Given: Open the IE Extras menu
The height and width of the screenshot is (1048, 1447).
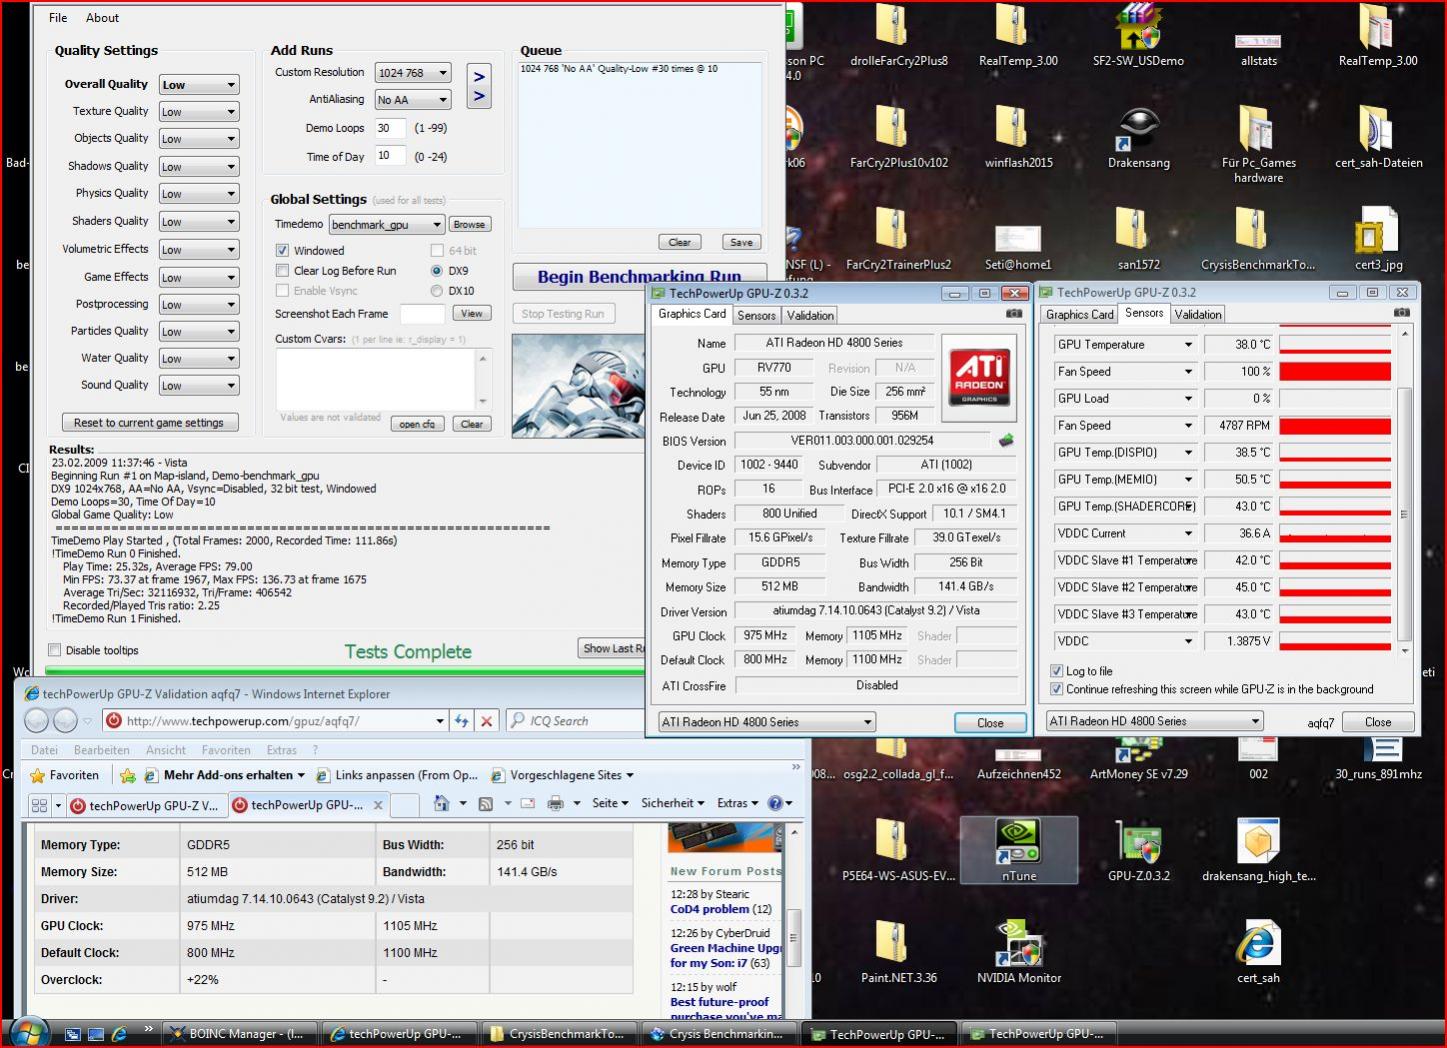Looking at the screenshot, I should [281, 750].
